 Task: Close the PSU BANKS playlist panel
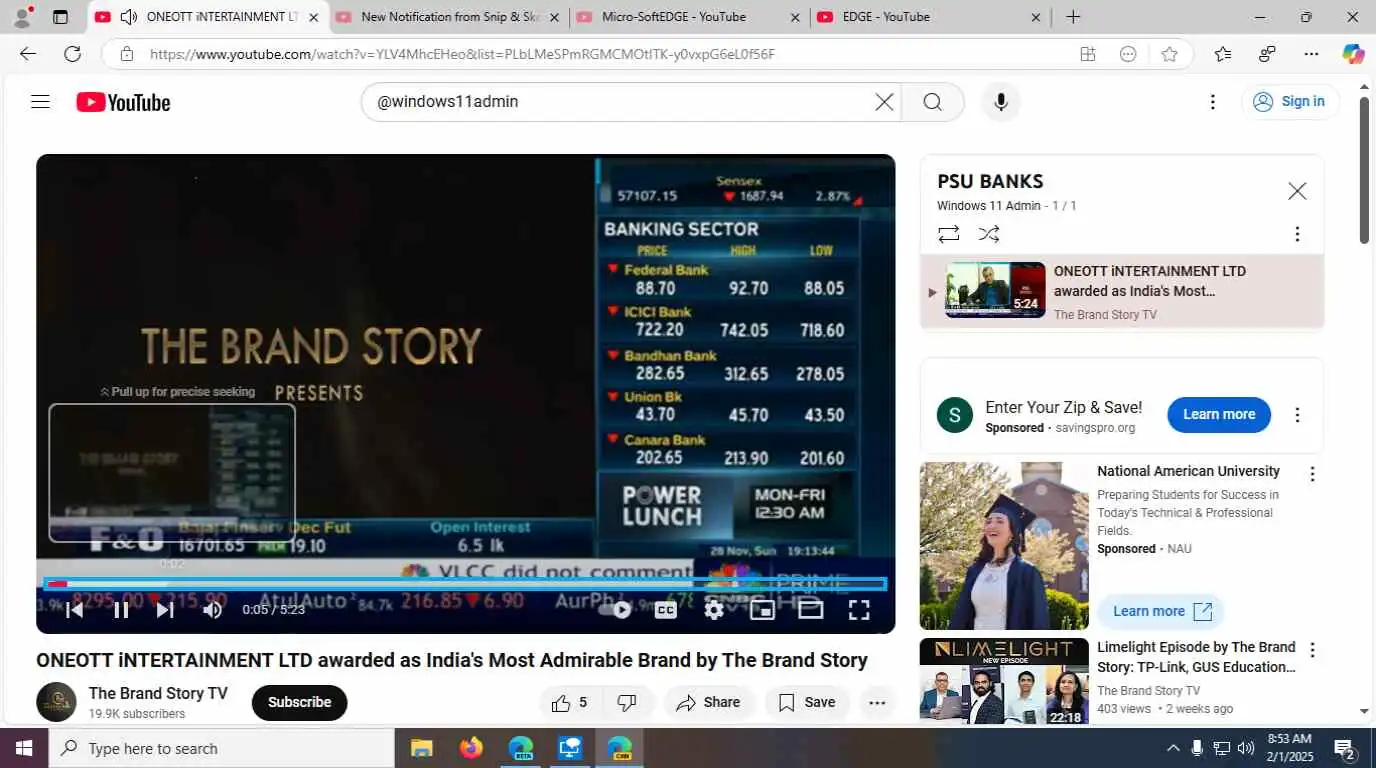click(1297, 191)
